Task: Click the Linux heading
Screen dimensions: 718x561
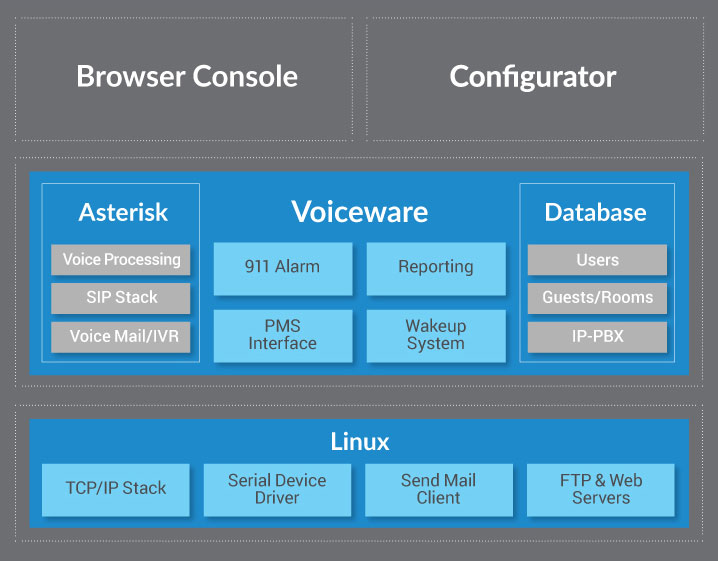Action: point(360,441)
